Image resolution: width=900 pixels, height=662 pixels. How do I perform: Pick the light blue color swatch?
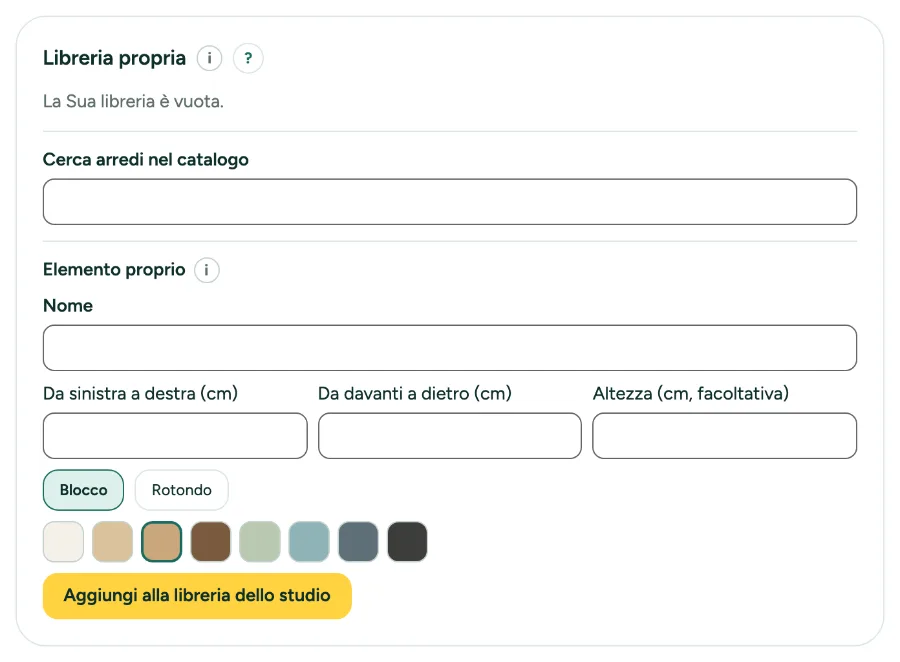(x=309, y=541)
